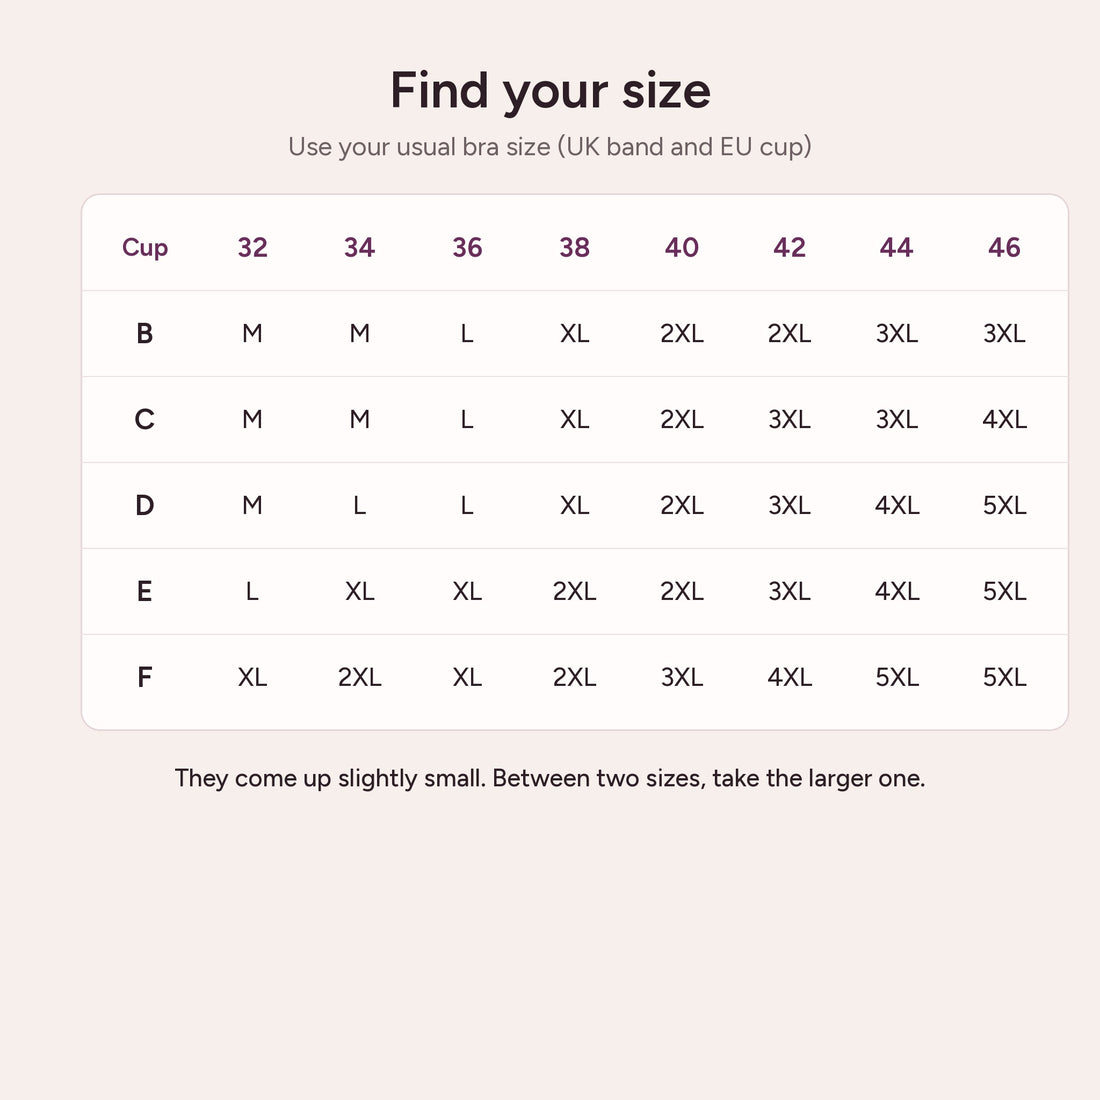Select the Cup column header
Screen dimensions: 1100x1100
point(145,248)
